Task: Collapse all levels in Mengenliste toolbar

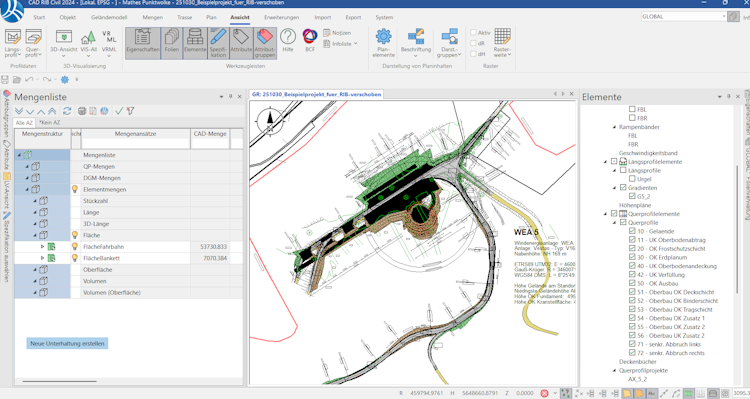Action: (x=52, y=111)
